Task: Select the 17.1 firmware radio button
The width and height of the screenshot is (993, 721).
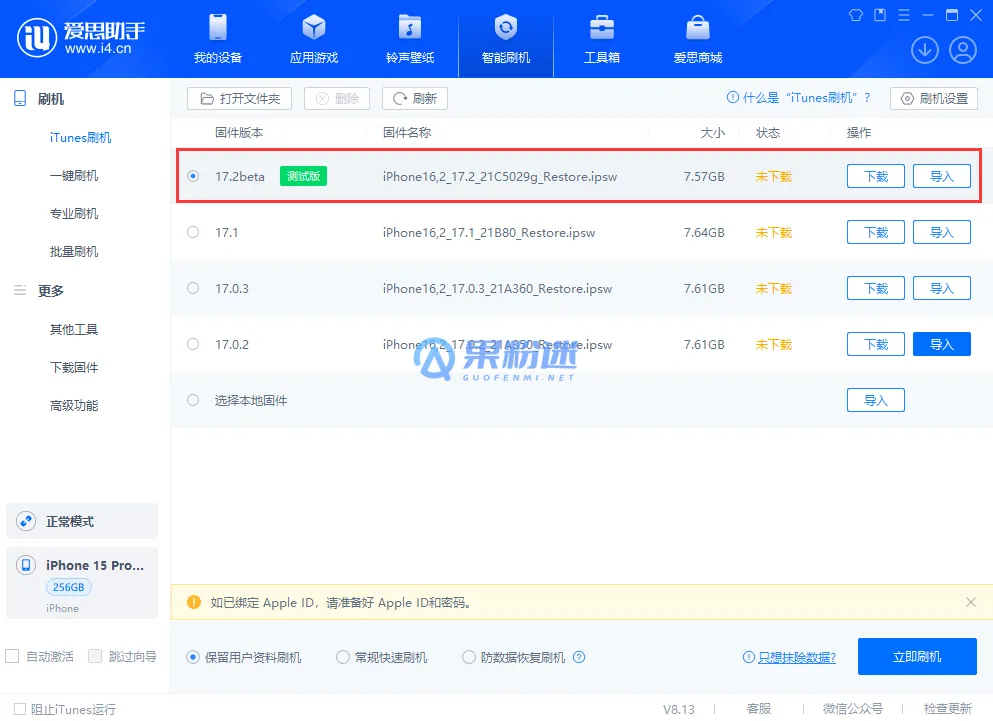Action: [193, 232]
